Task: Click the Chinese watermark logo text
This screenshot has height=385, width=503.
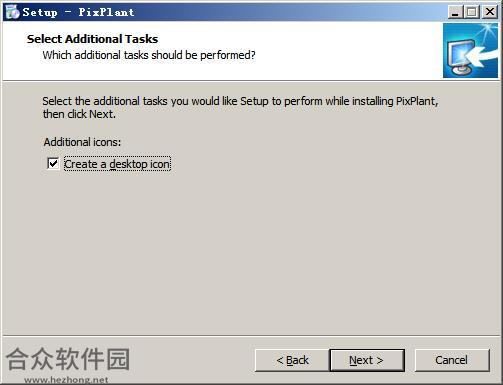Action: 68,359
